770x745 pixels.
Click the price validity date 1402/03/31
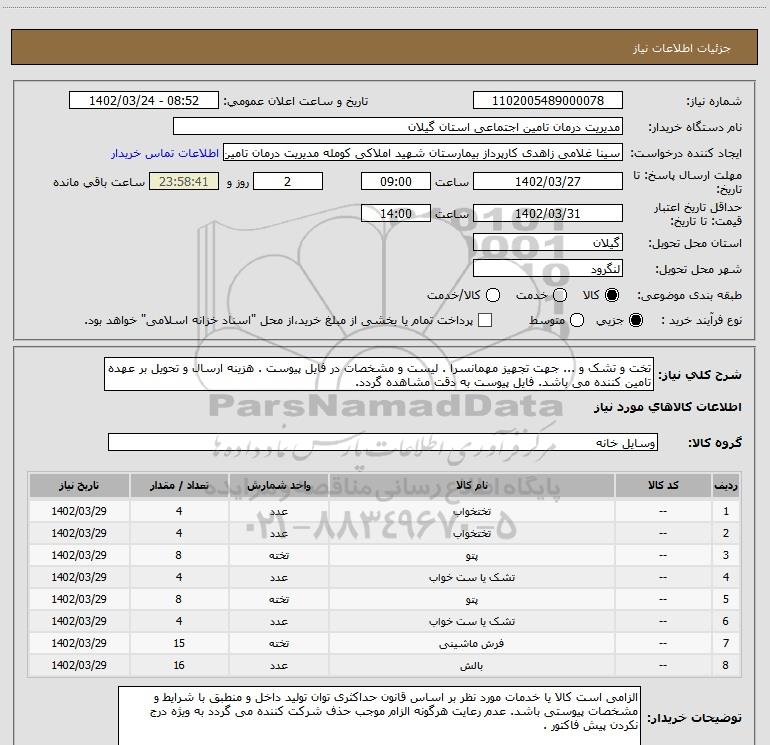[x=548, y=213]
